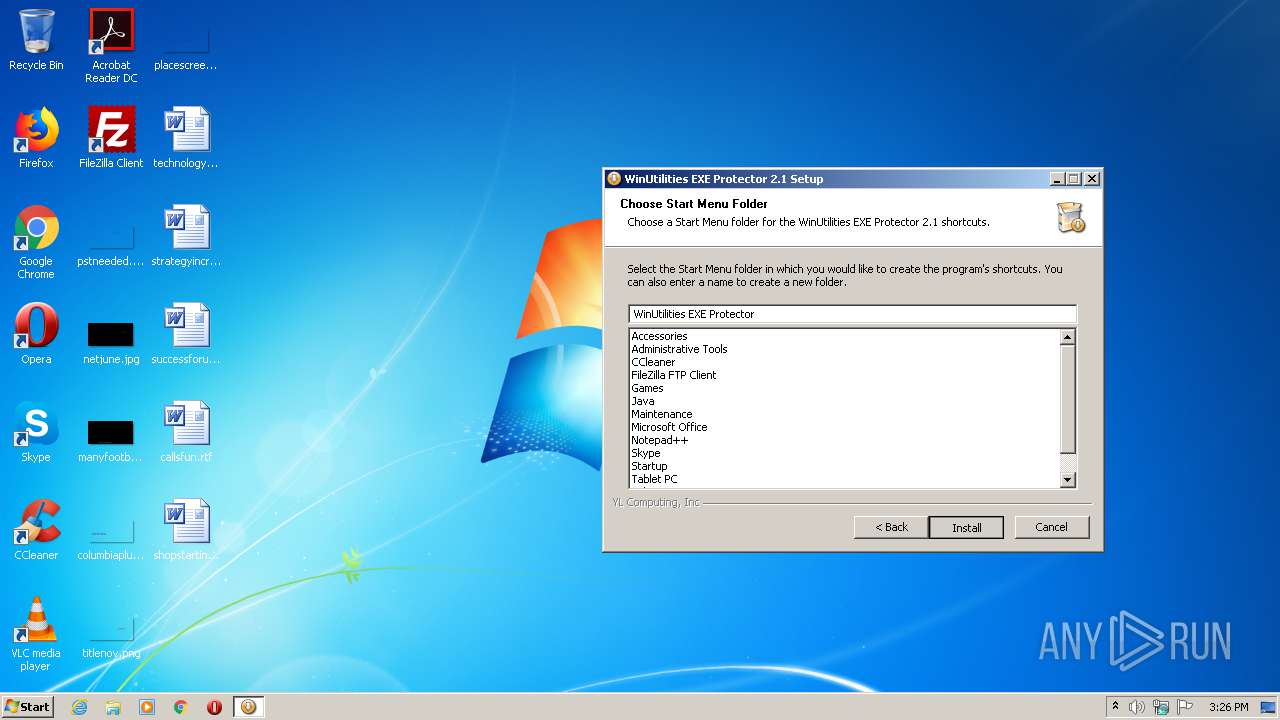Open the CCleaner desktop shortcut
The height and width of the screenshot is (720, 1280).
(36, 530)
